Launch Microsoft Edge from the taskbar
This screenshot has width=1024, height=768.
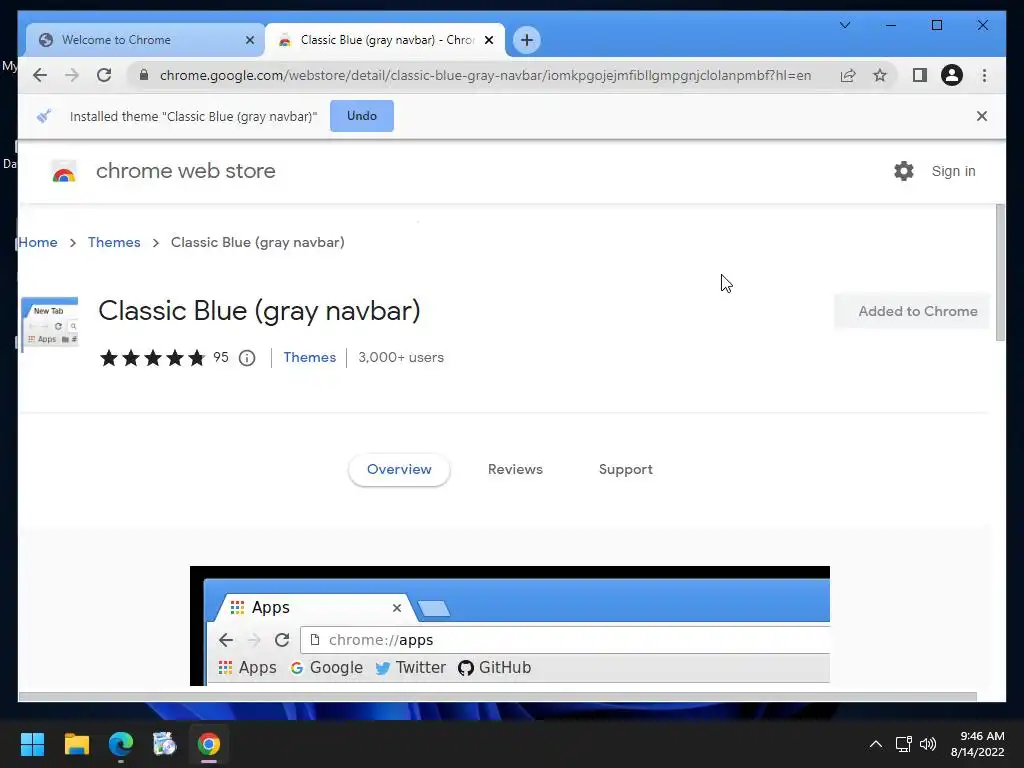(x=121, y=744)
